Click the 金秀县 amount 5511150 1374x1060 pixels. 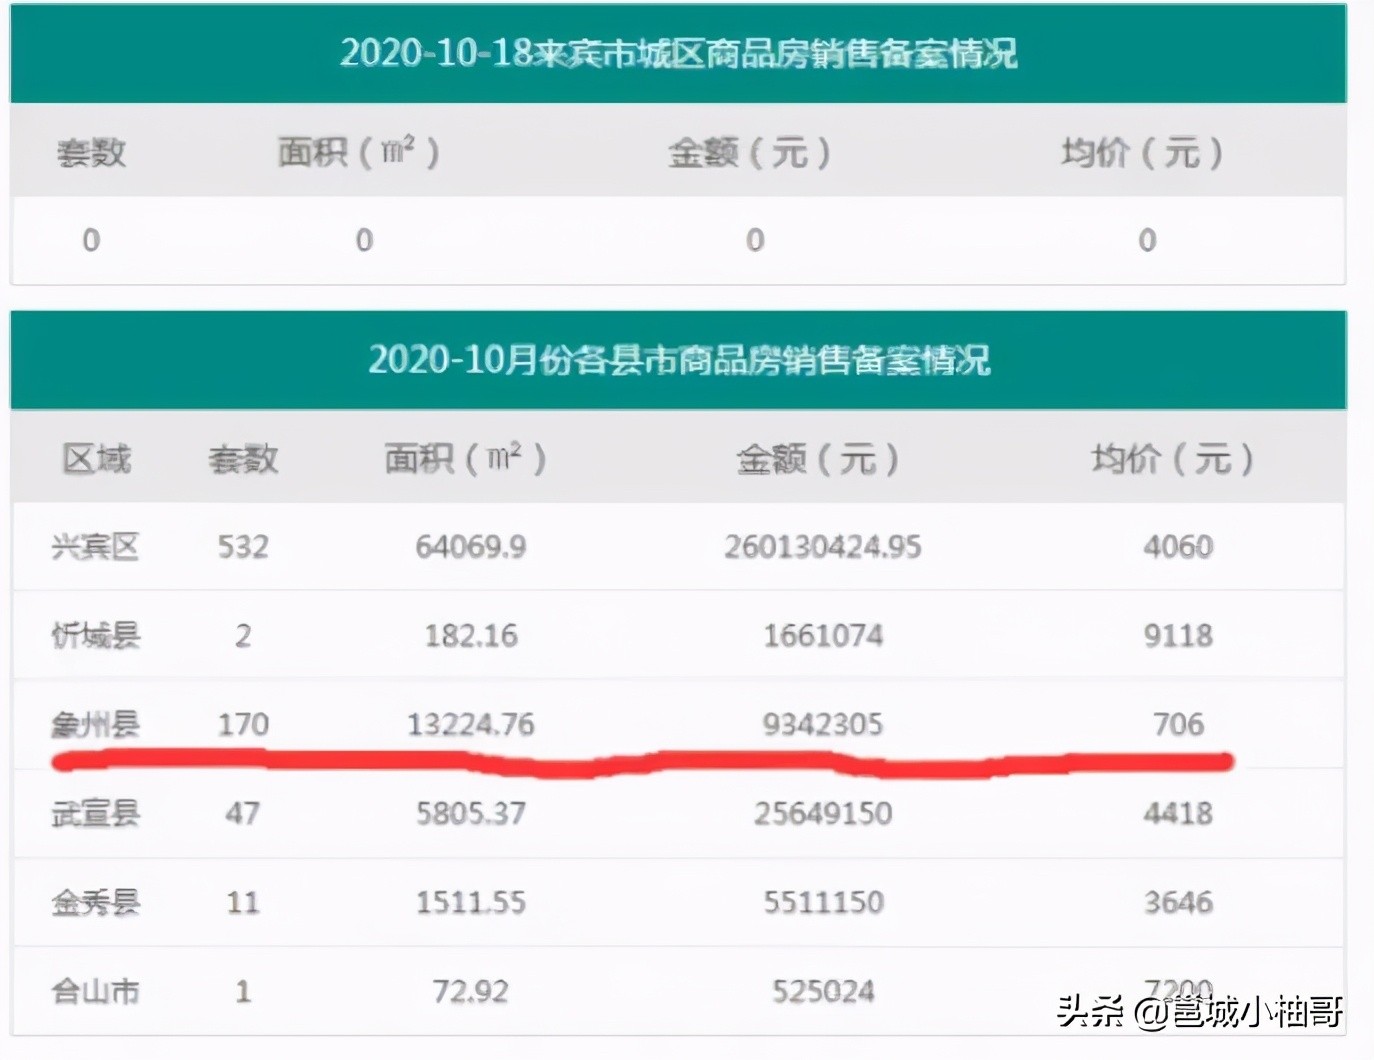click(x=823, y=903)
